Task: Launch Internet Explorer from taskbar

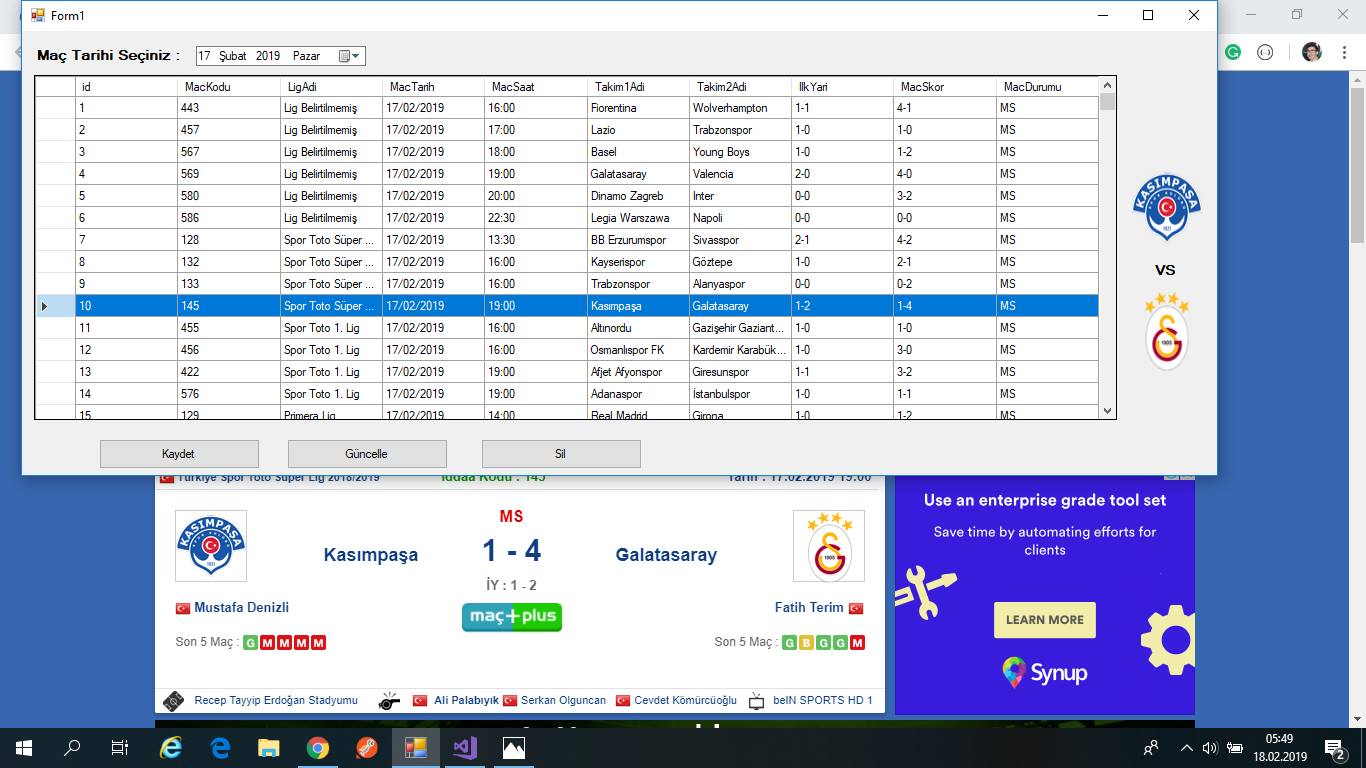Action: coord(171,747)
